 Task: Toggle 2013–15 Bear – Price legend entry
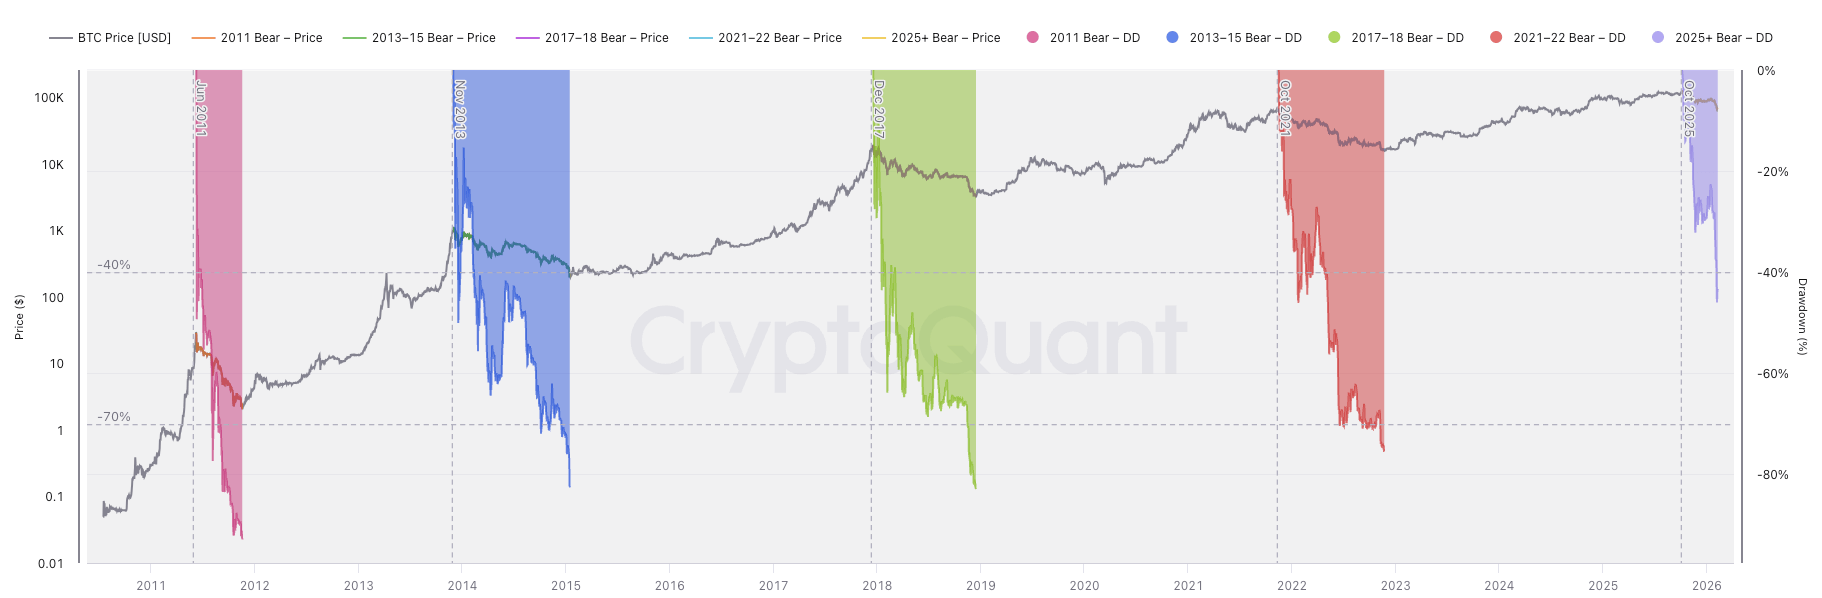point(419,38)
